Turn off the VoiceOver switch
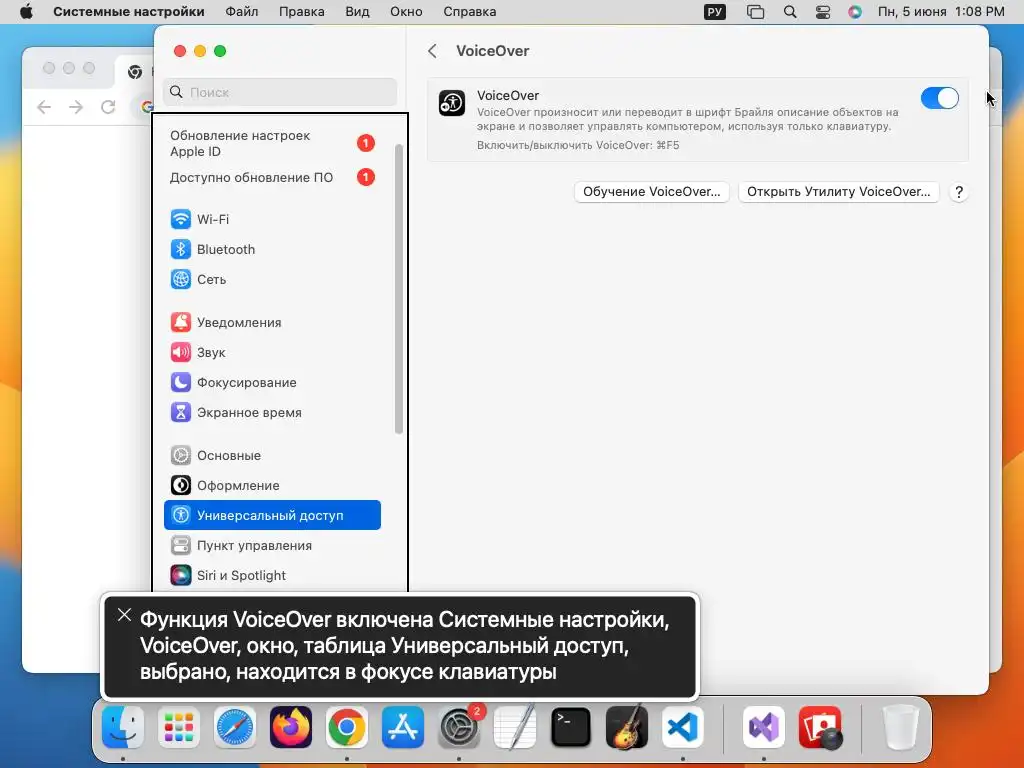 pos(939,98)
